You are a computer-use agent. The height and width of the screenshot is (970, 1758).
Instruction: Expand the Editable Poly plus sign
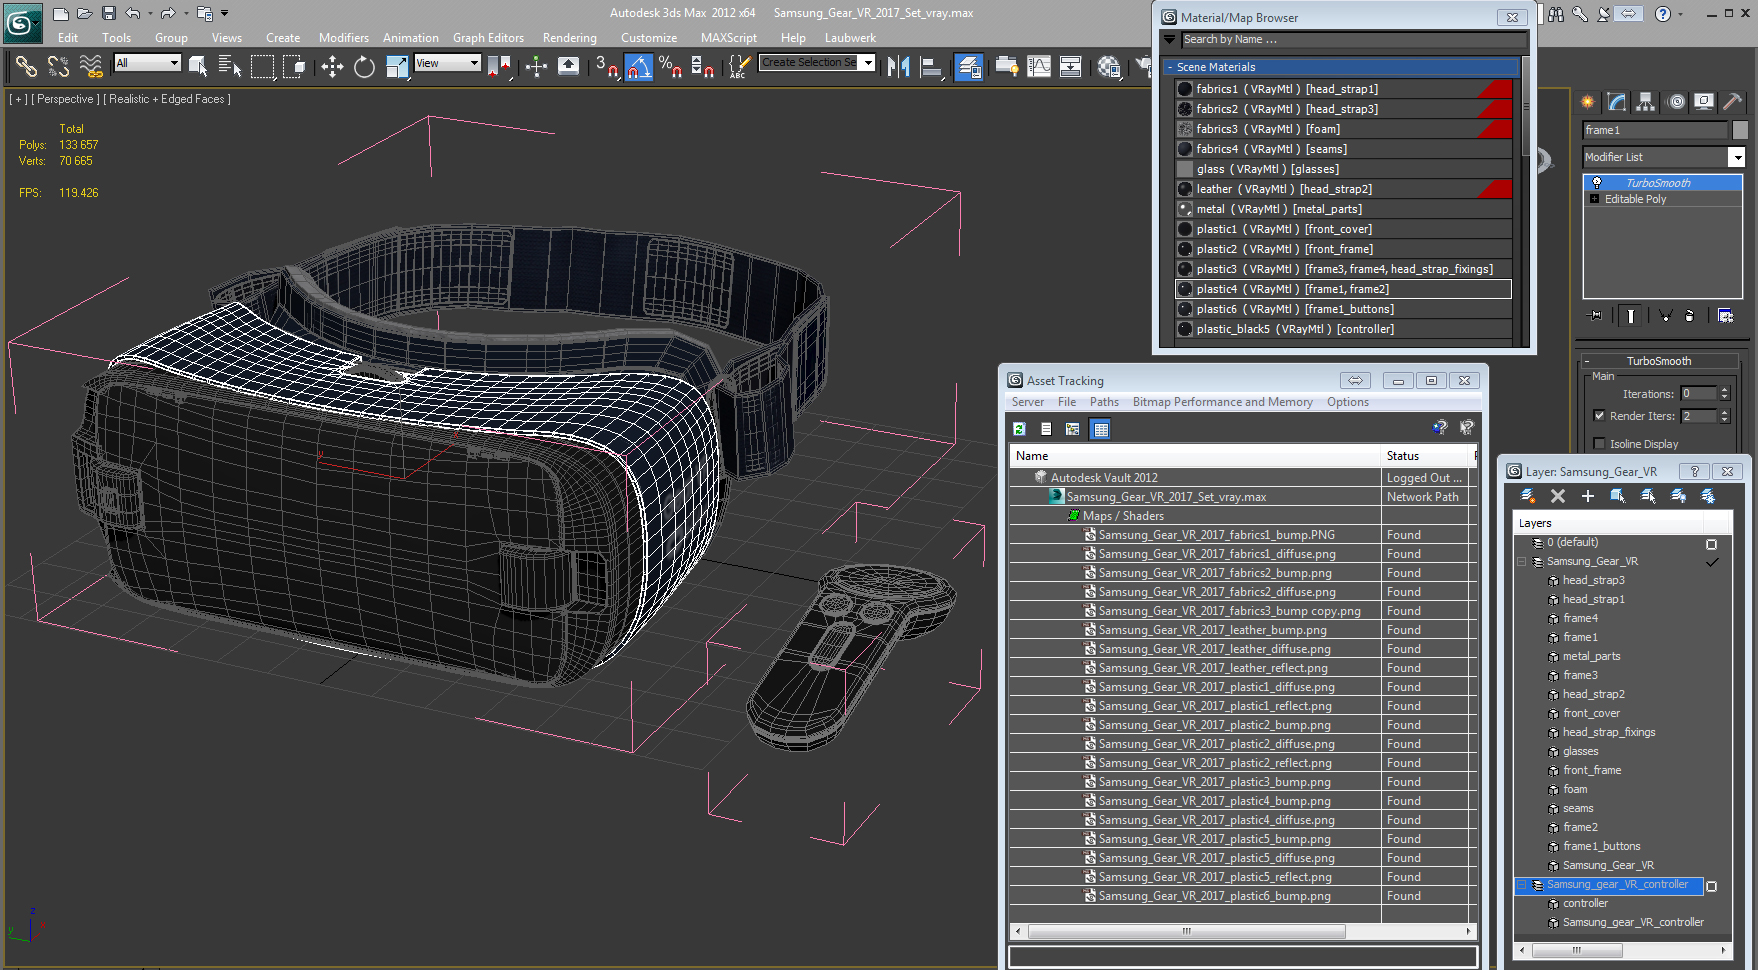point(1594,199)
